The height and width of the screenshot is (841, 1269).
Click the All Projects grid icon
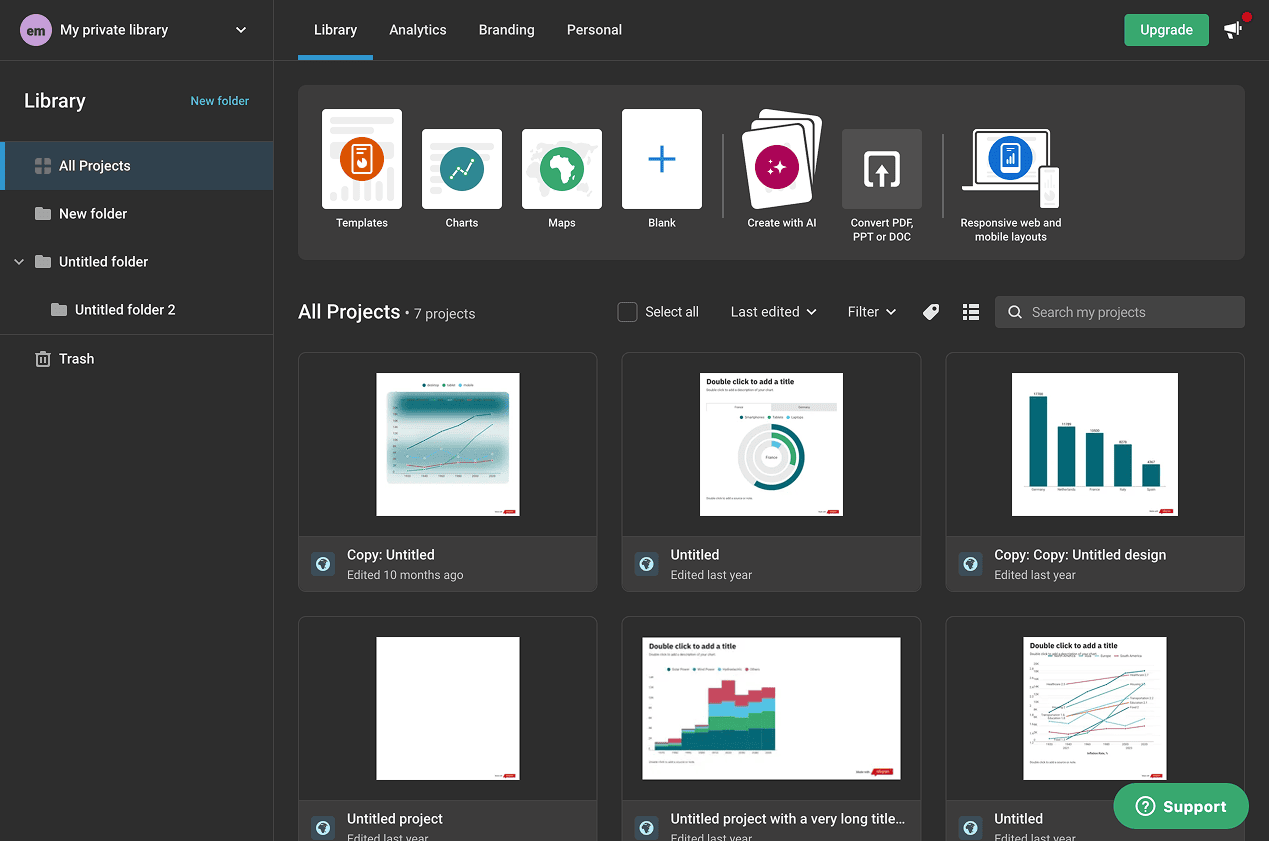point(43,166)
